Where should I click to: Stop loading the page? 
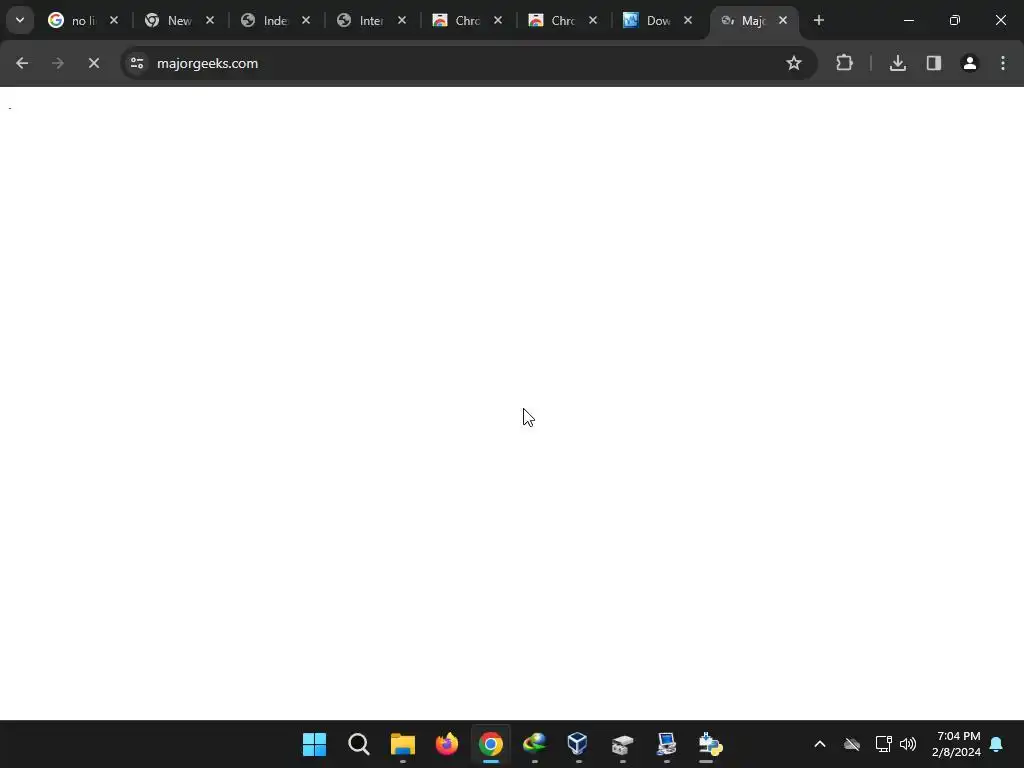click(94, 63)
